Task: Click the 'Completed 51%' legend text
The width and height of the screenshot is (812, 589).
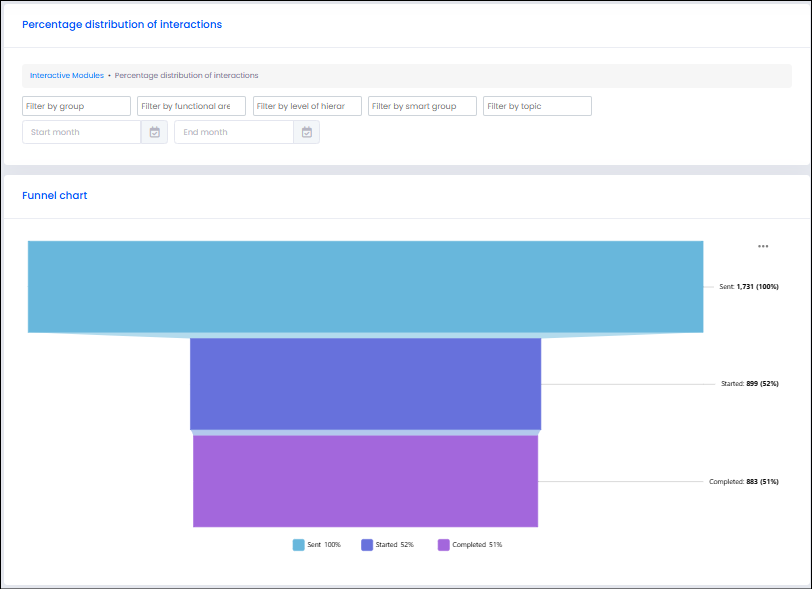Action: tap(477, 544)
